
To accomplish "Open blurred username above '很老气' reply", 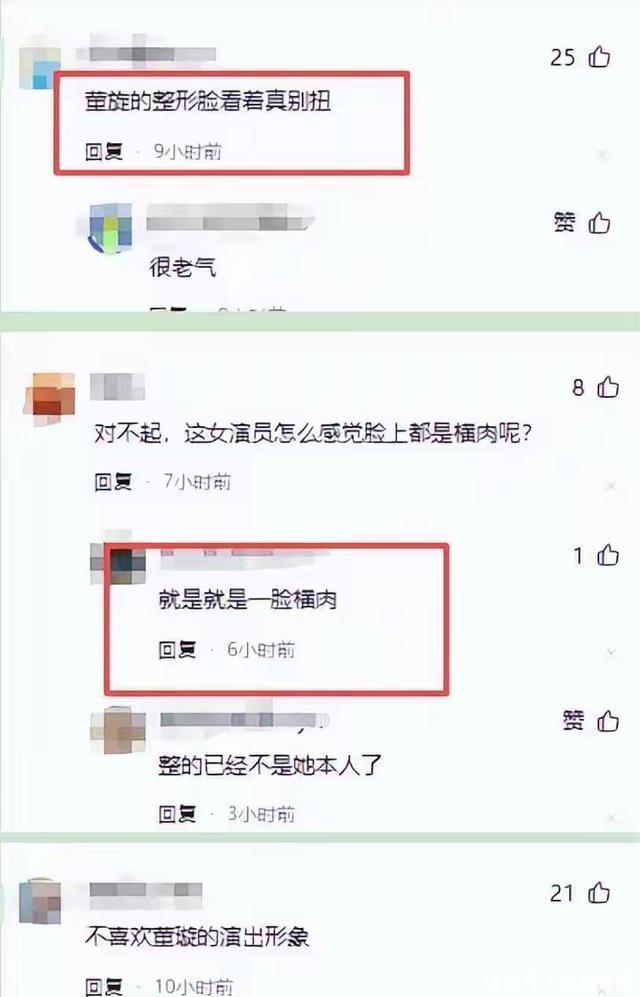I will tap(230, 217).
